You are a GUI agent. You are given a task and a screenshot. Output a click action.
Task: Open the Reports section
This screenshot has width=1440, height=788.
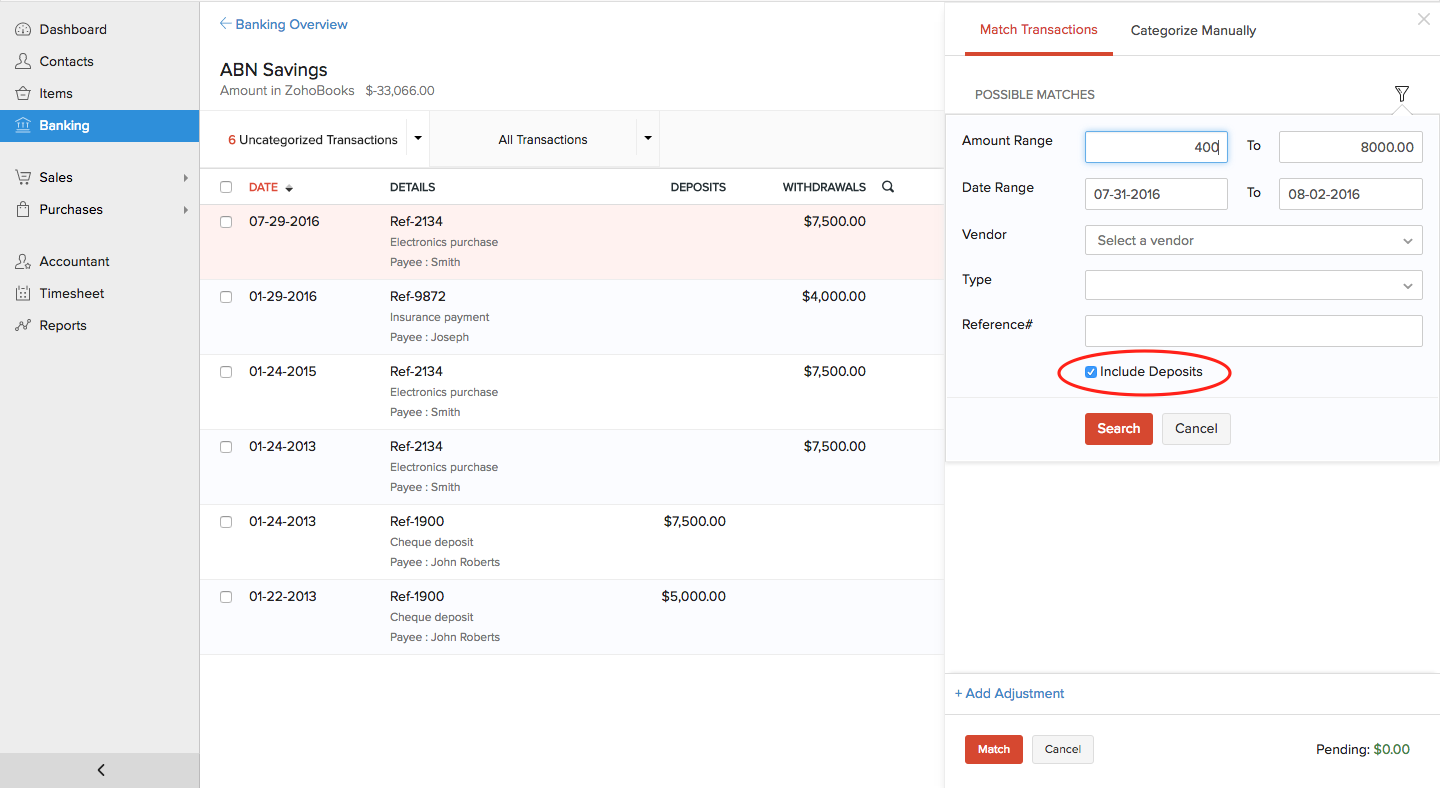(62, 325)
